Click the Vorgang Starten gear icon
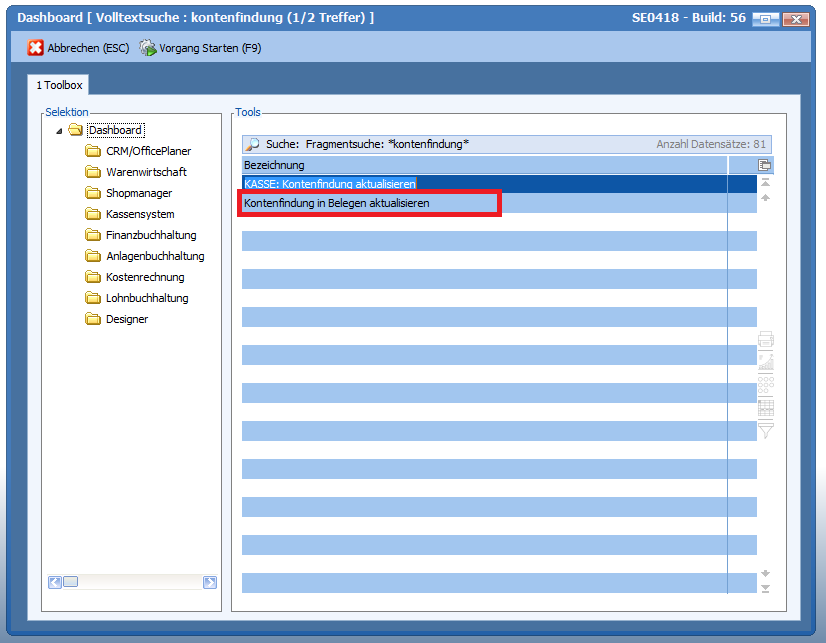826x643 pixels. tap(148, 48)
